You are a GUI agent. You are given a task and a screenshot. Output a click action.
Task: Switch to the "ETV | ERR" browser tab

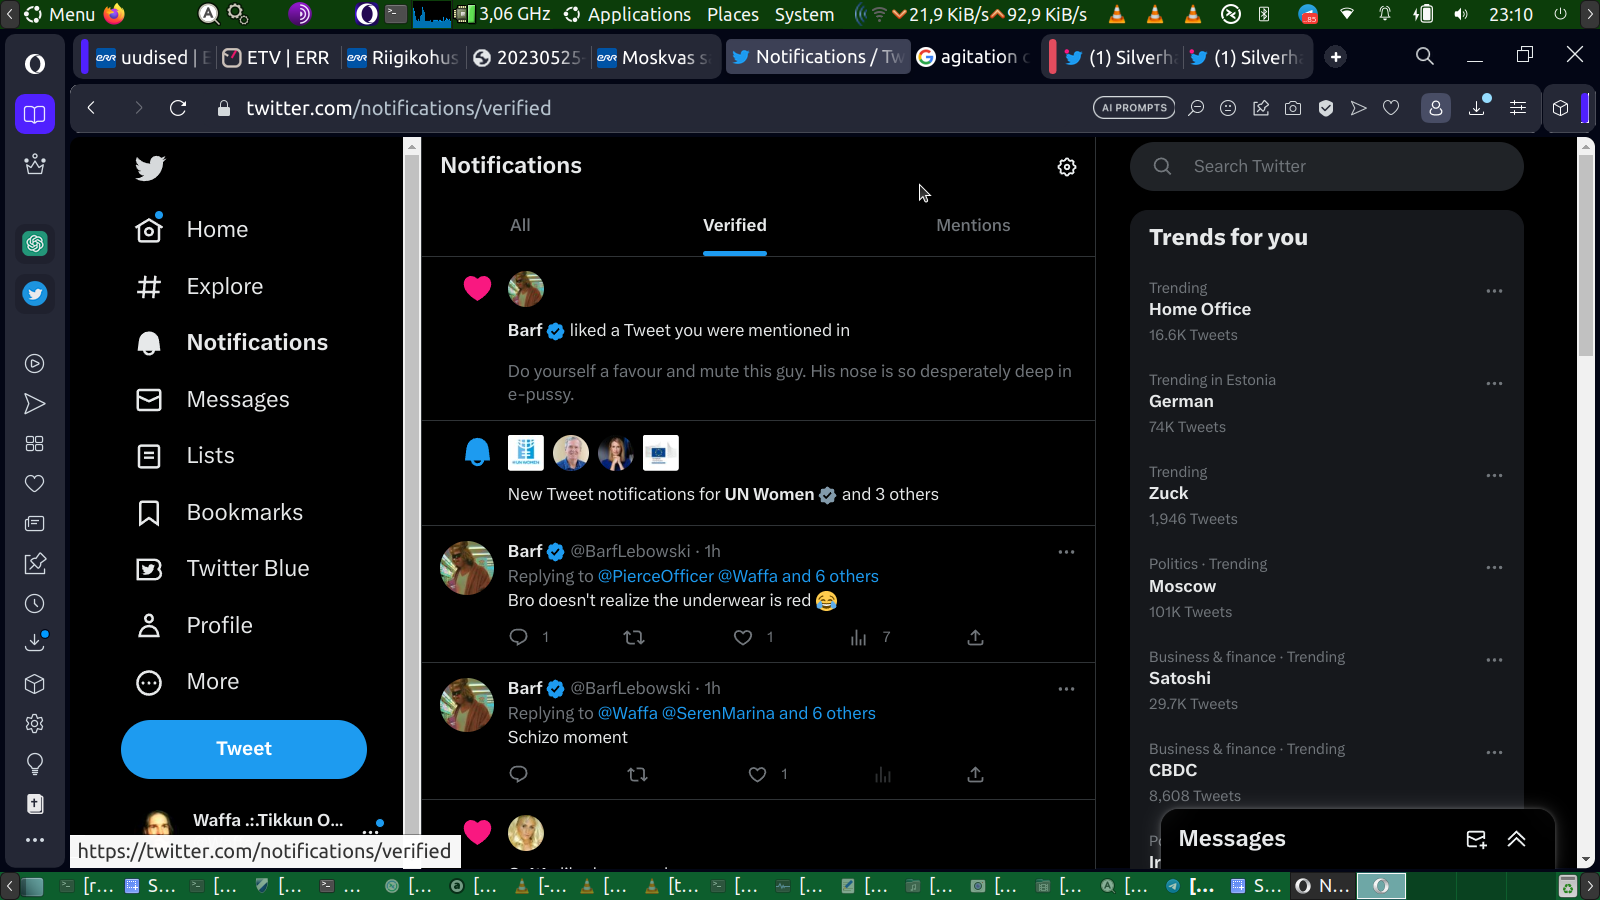[276, 57]
